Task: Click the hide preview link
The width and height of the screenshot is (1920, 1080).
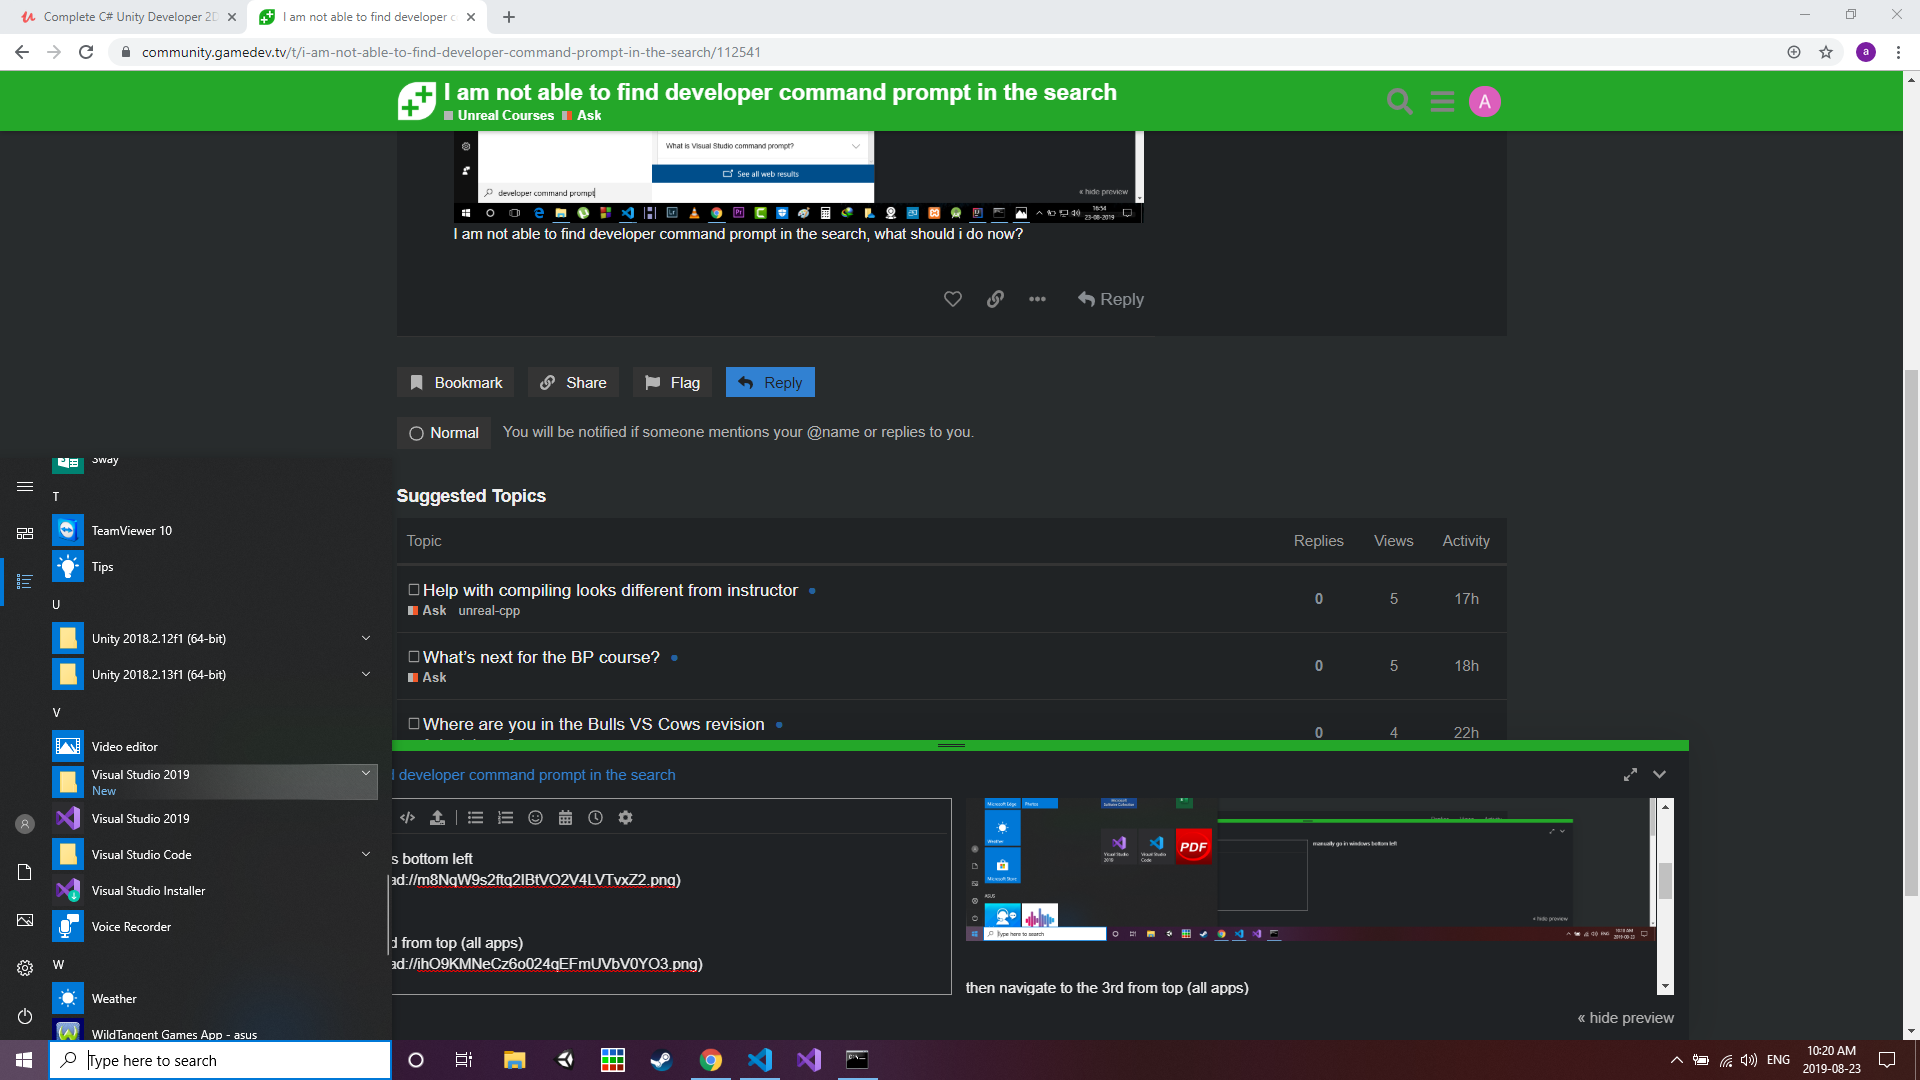Action: point(1625,1018)
